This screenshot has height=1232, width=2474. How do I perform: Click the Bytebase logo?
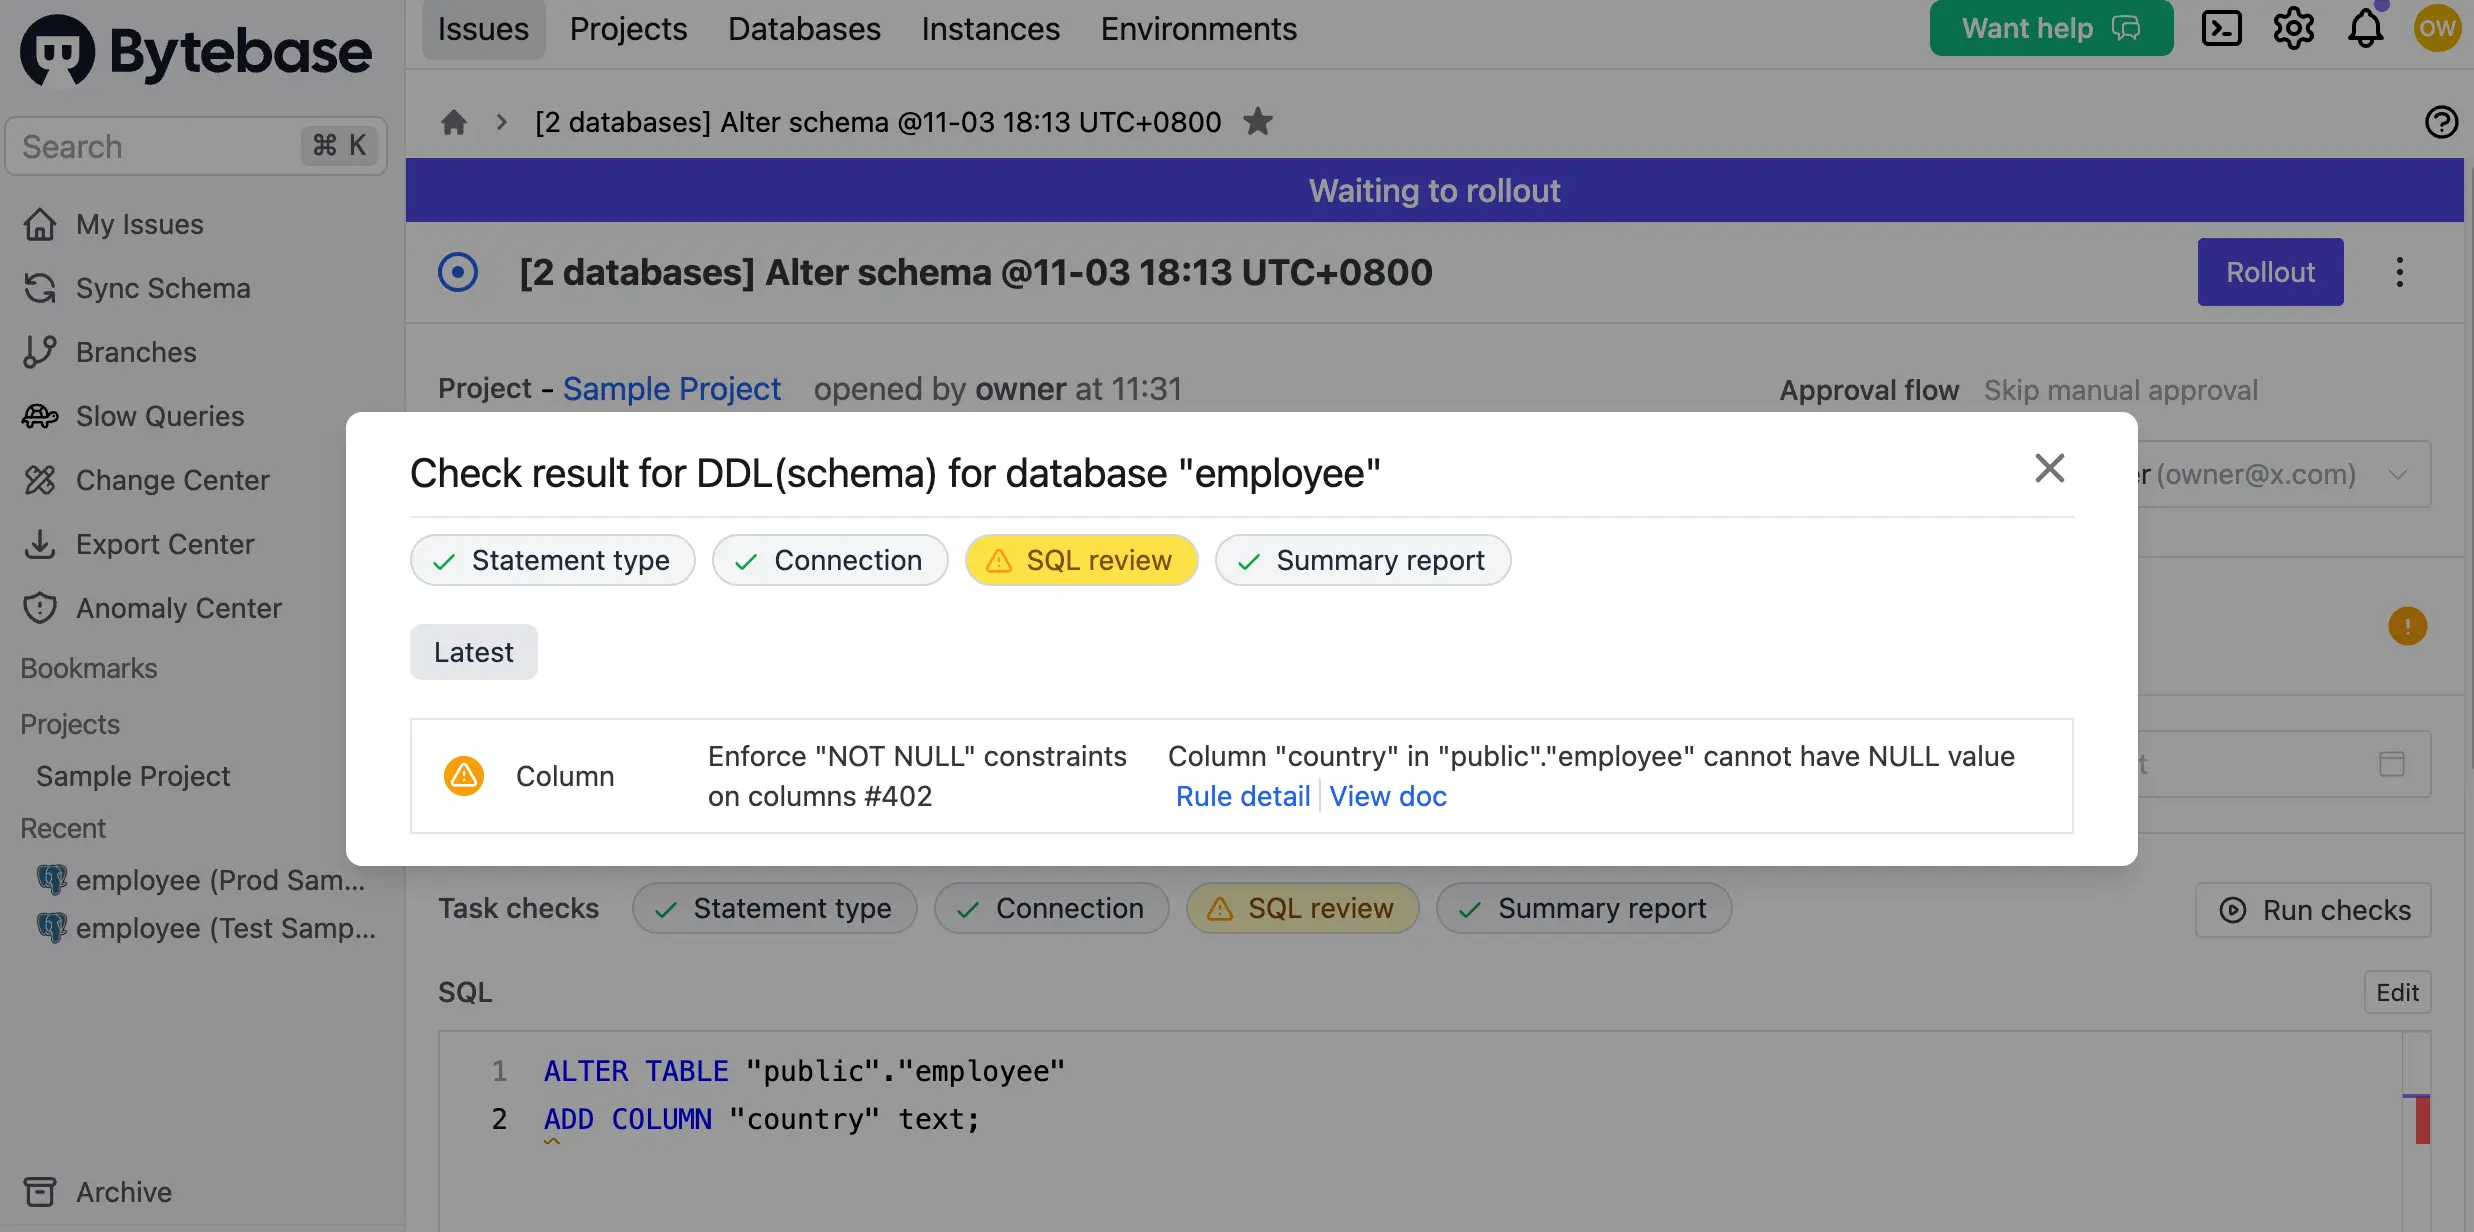point(196,51)
